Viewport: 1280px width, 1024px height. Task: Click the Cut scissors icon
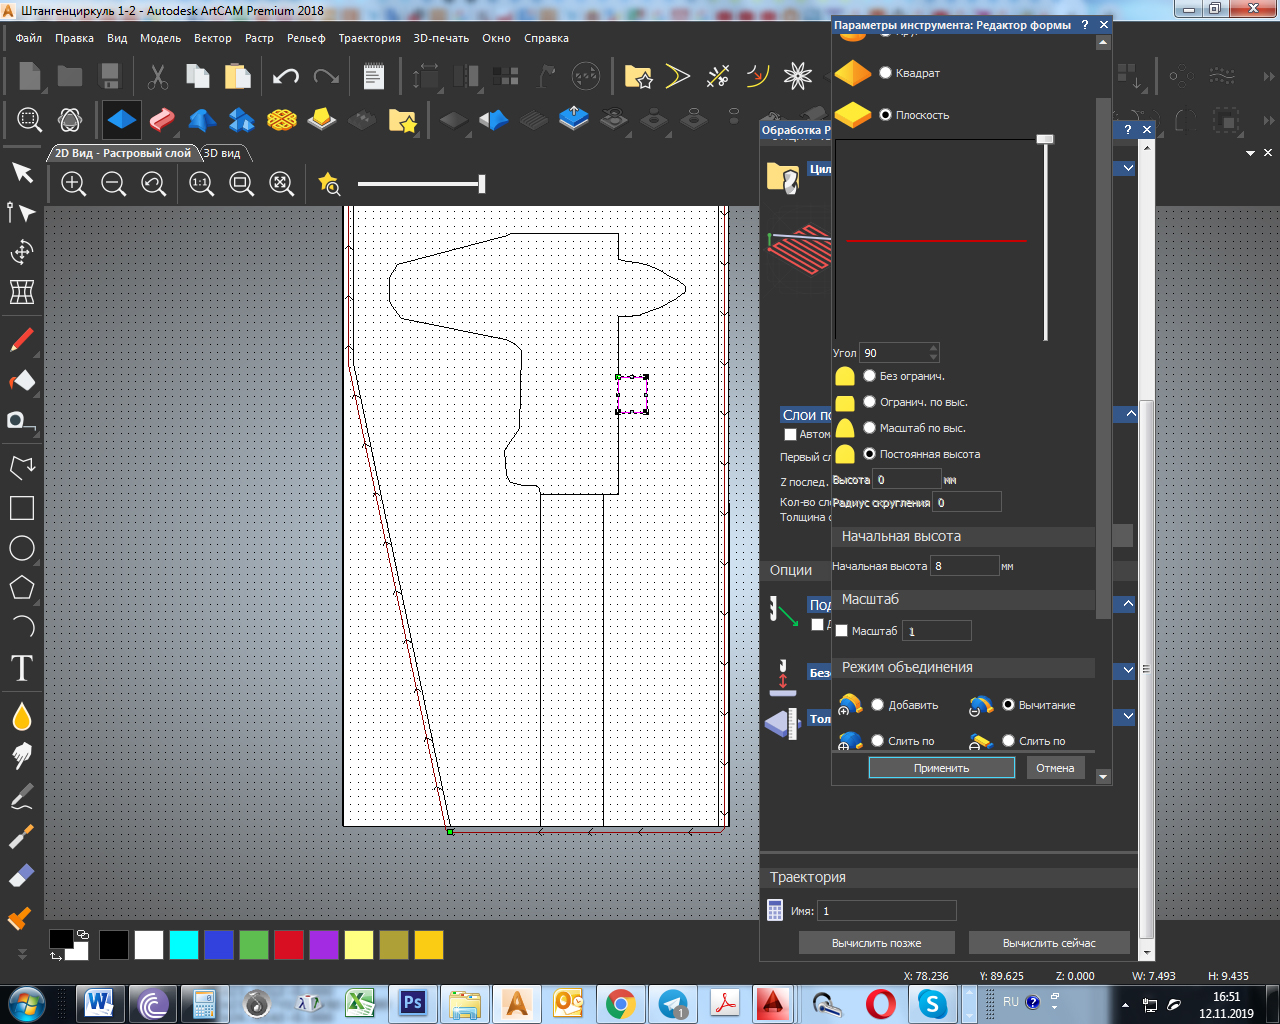click(x=158, y=77)
